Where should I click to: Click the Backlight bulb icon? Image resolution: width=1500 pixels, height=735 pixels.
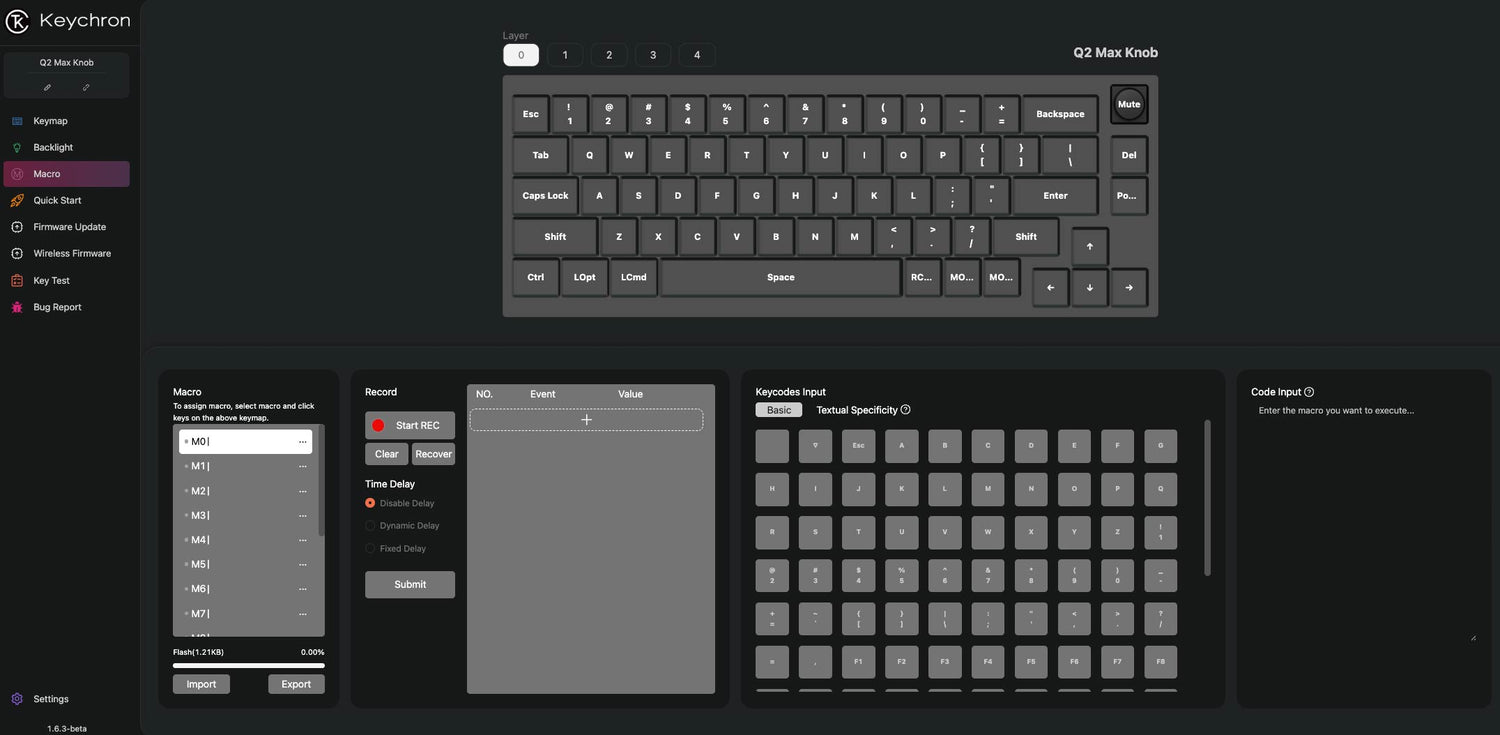pyautogui.click(x=17, y=148)
